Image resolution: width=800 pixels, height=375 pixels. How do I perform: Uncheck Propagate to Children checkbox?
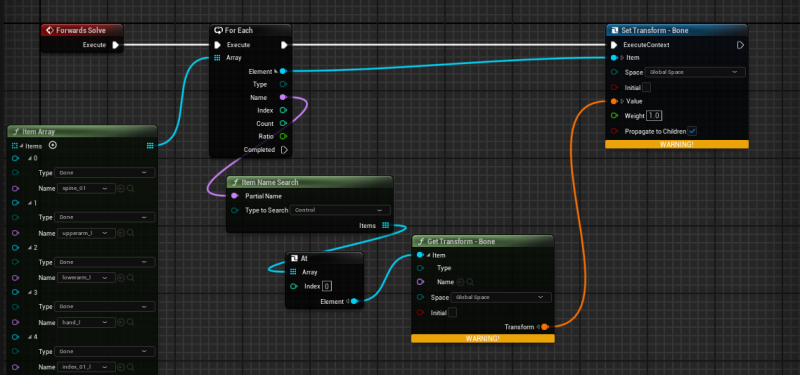click(x=692, y=131)
